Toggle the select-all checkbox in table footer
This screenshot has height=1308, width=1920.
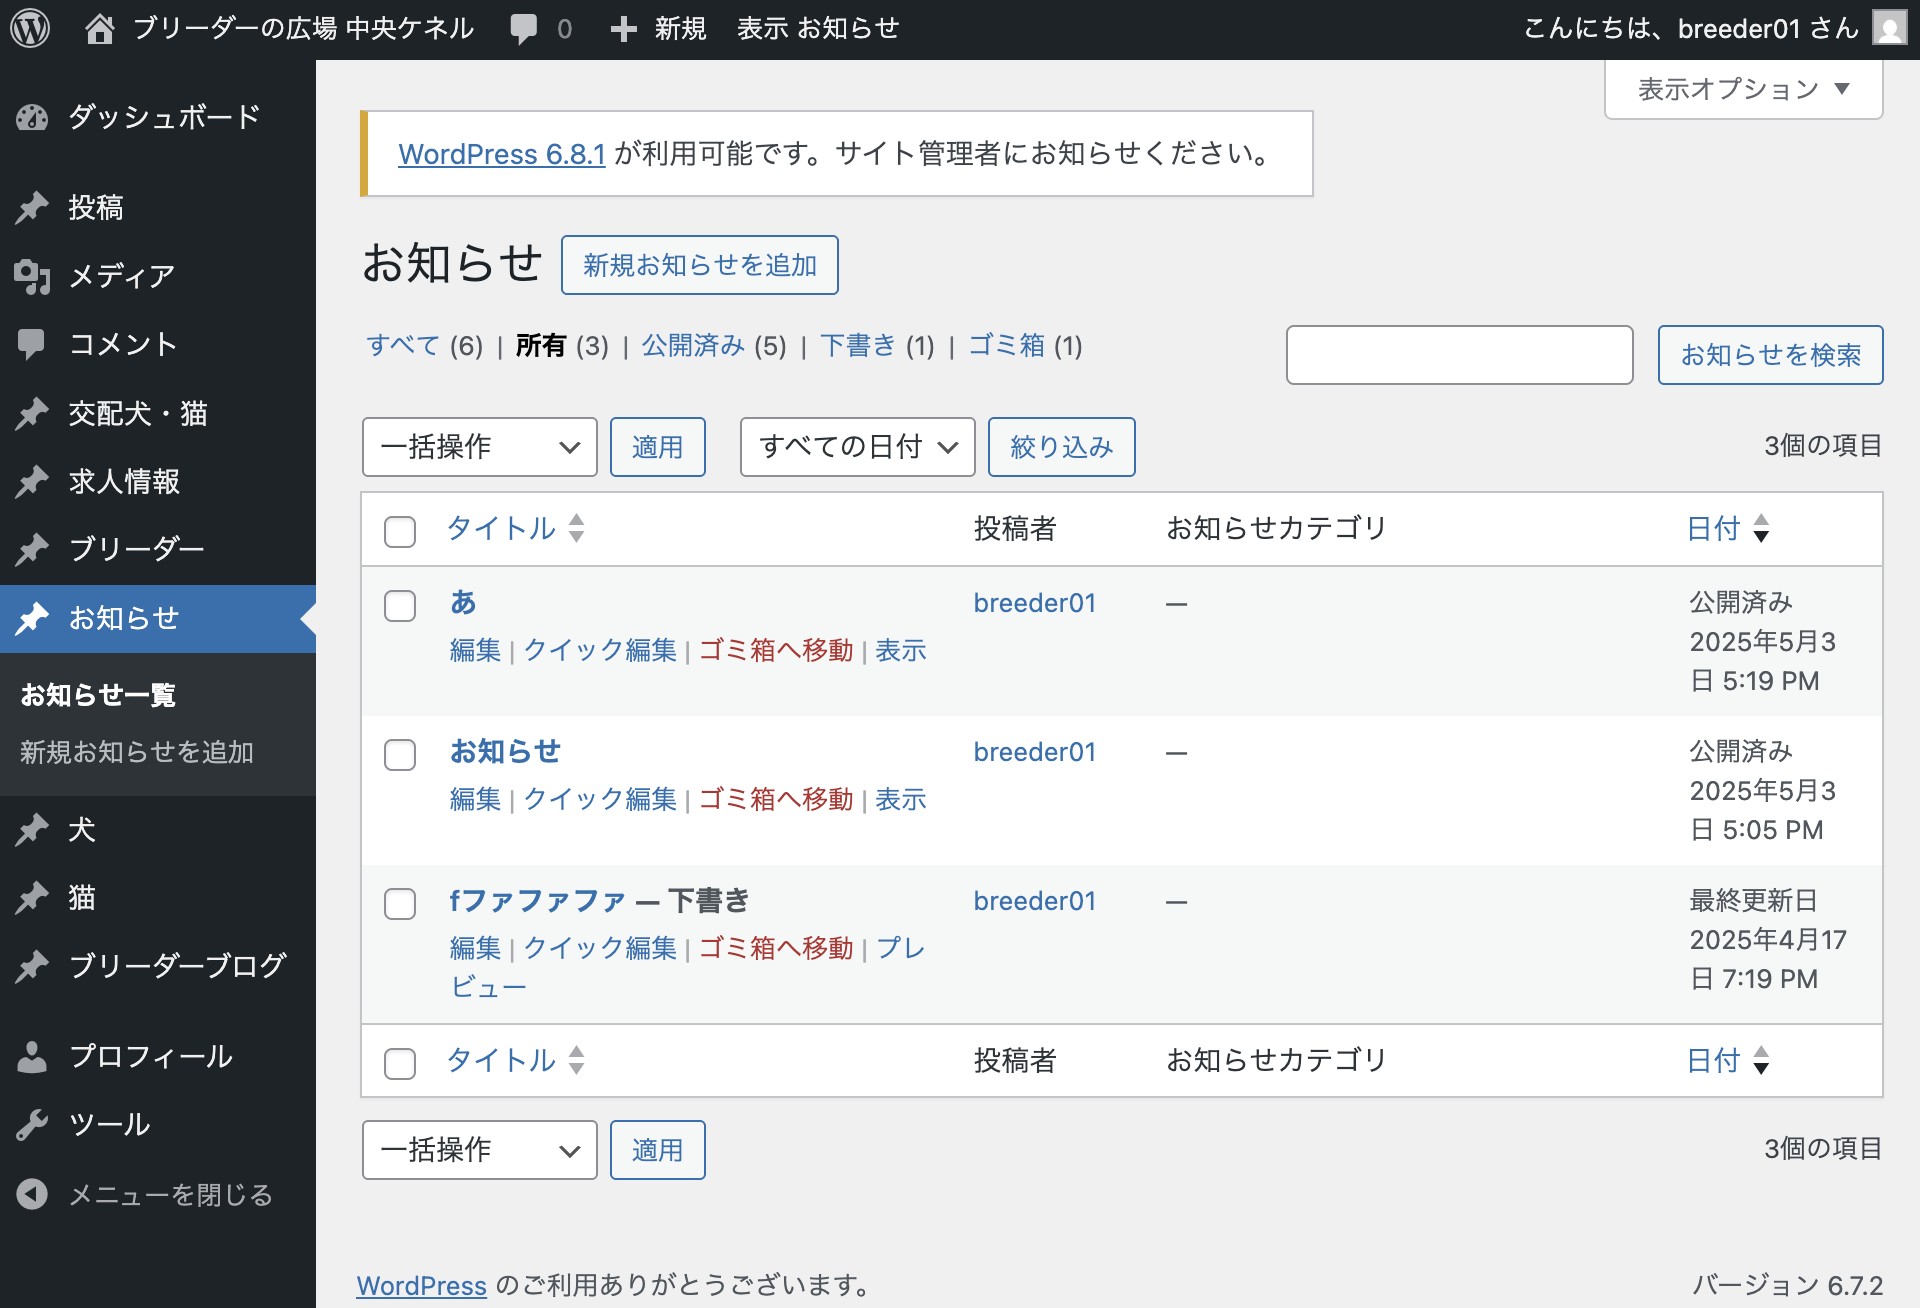(x=400, y=1063)
